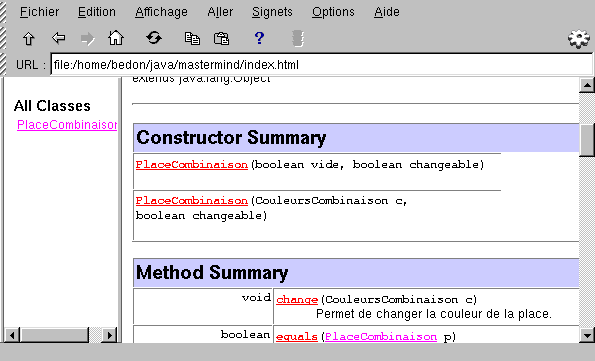This screenshot has height=361, width=595.
Task: Open PlaceCombinaison(boolean vide, boolean changeable) constructor link
Action: (192, 164)
